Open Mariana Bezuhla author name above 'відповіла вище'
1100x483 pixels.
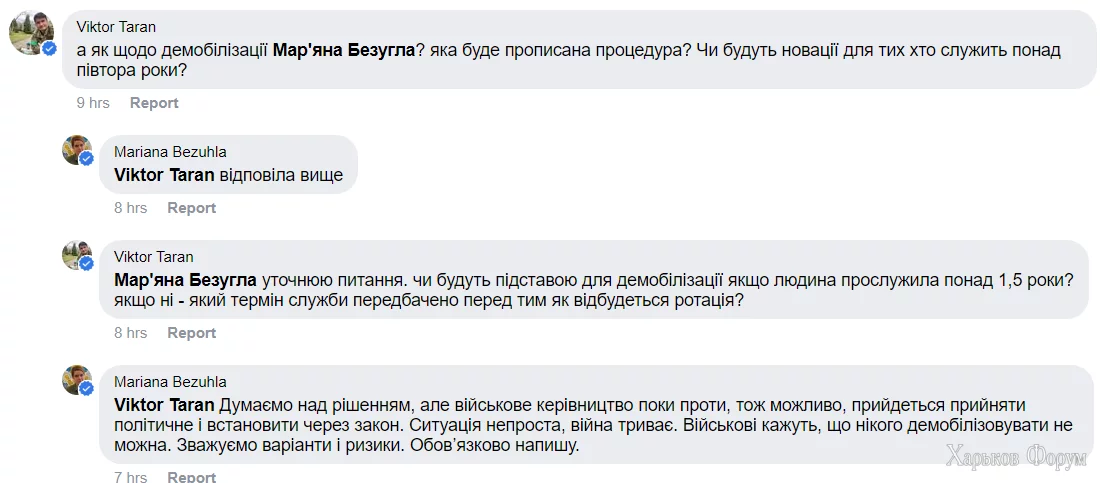click(x=170, y=152)
